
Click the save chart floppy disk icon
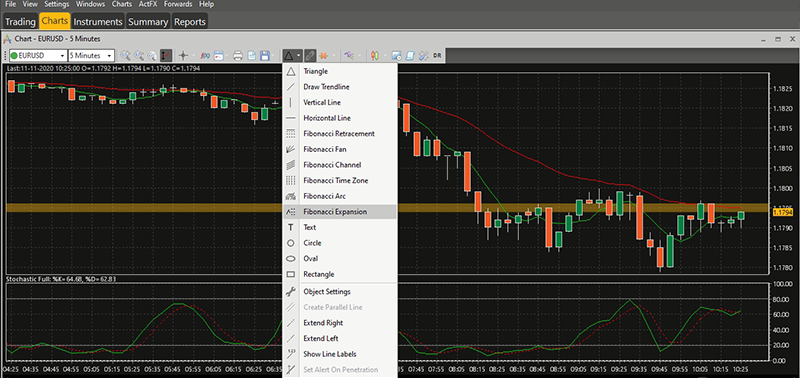point(265,55)
